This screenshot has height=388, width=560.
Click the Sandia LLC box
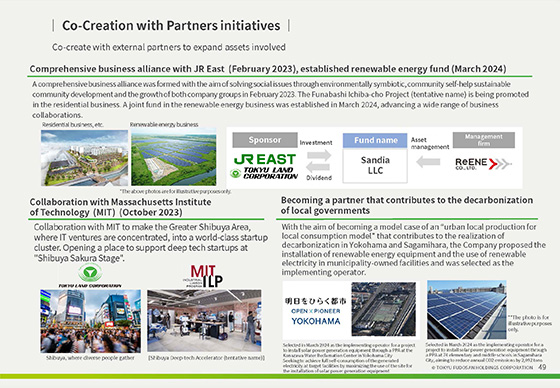[375, 165]
